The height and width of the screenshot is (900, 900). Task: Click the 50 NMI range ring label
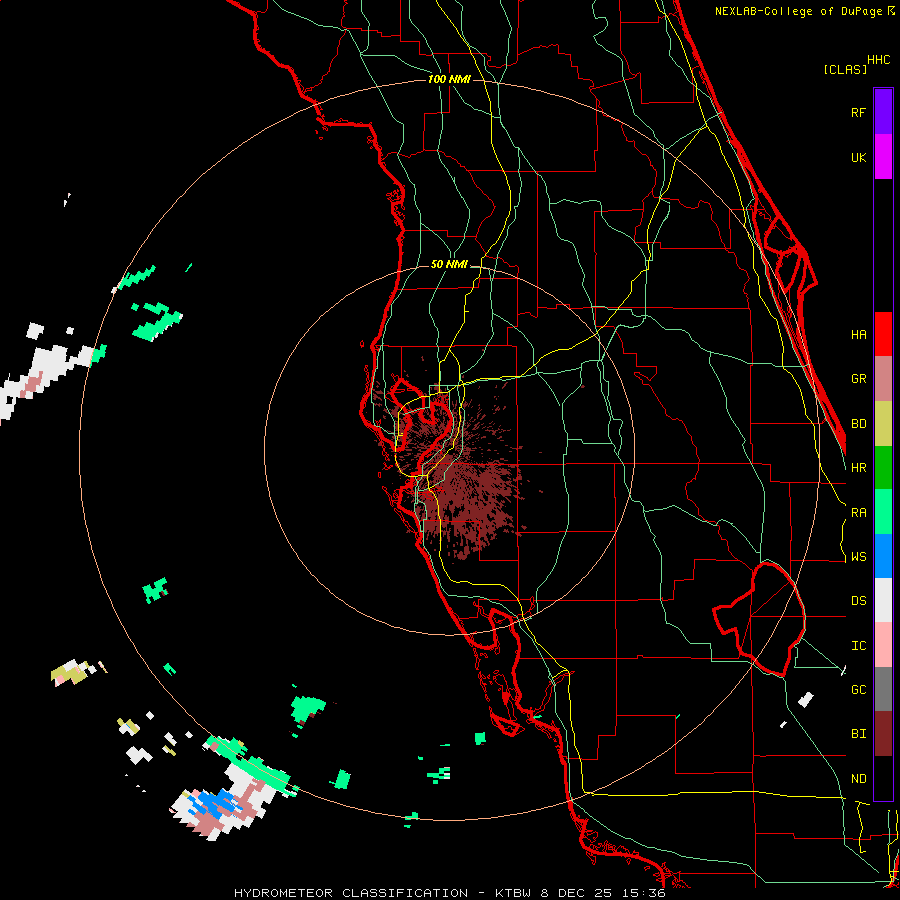(449, 264)
